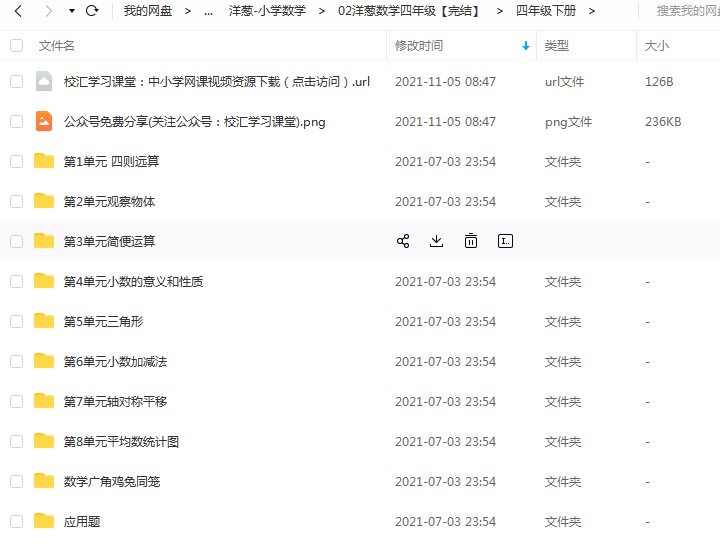Check the box for 第7单元轴对称平移

pyautogui.click(x=17, y=401)
